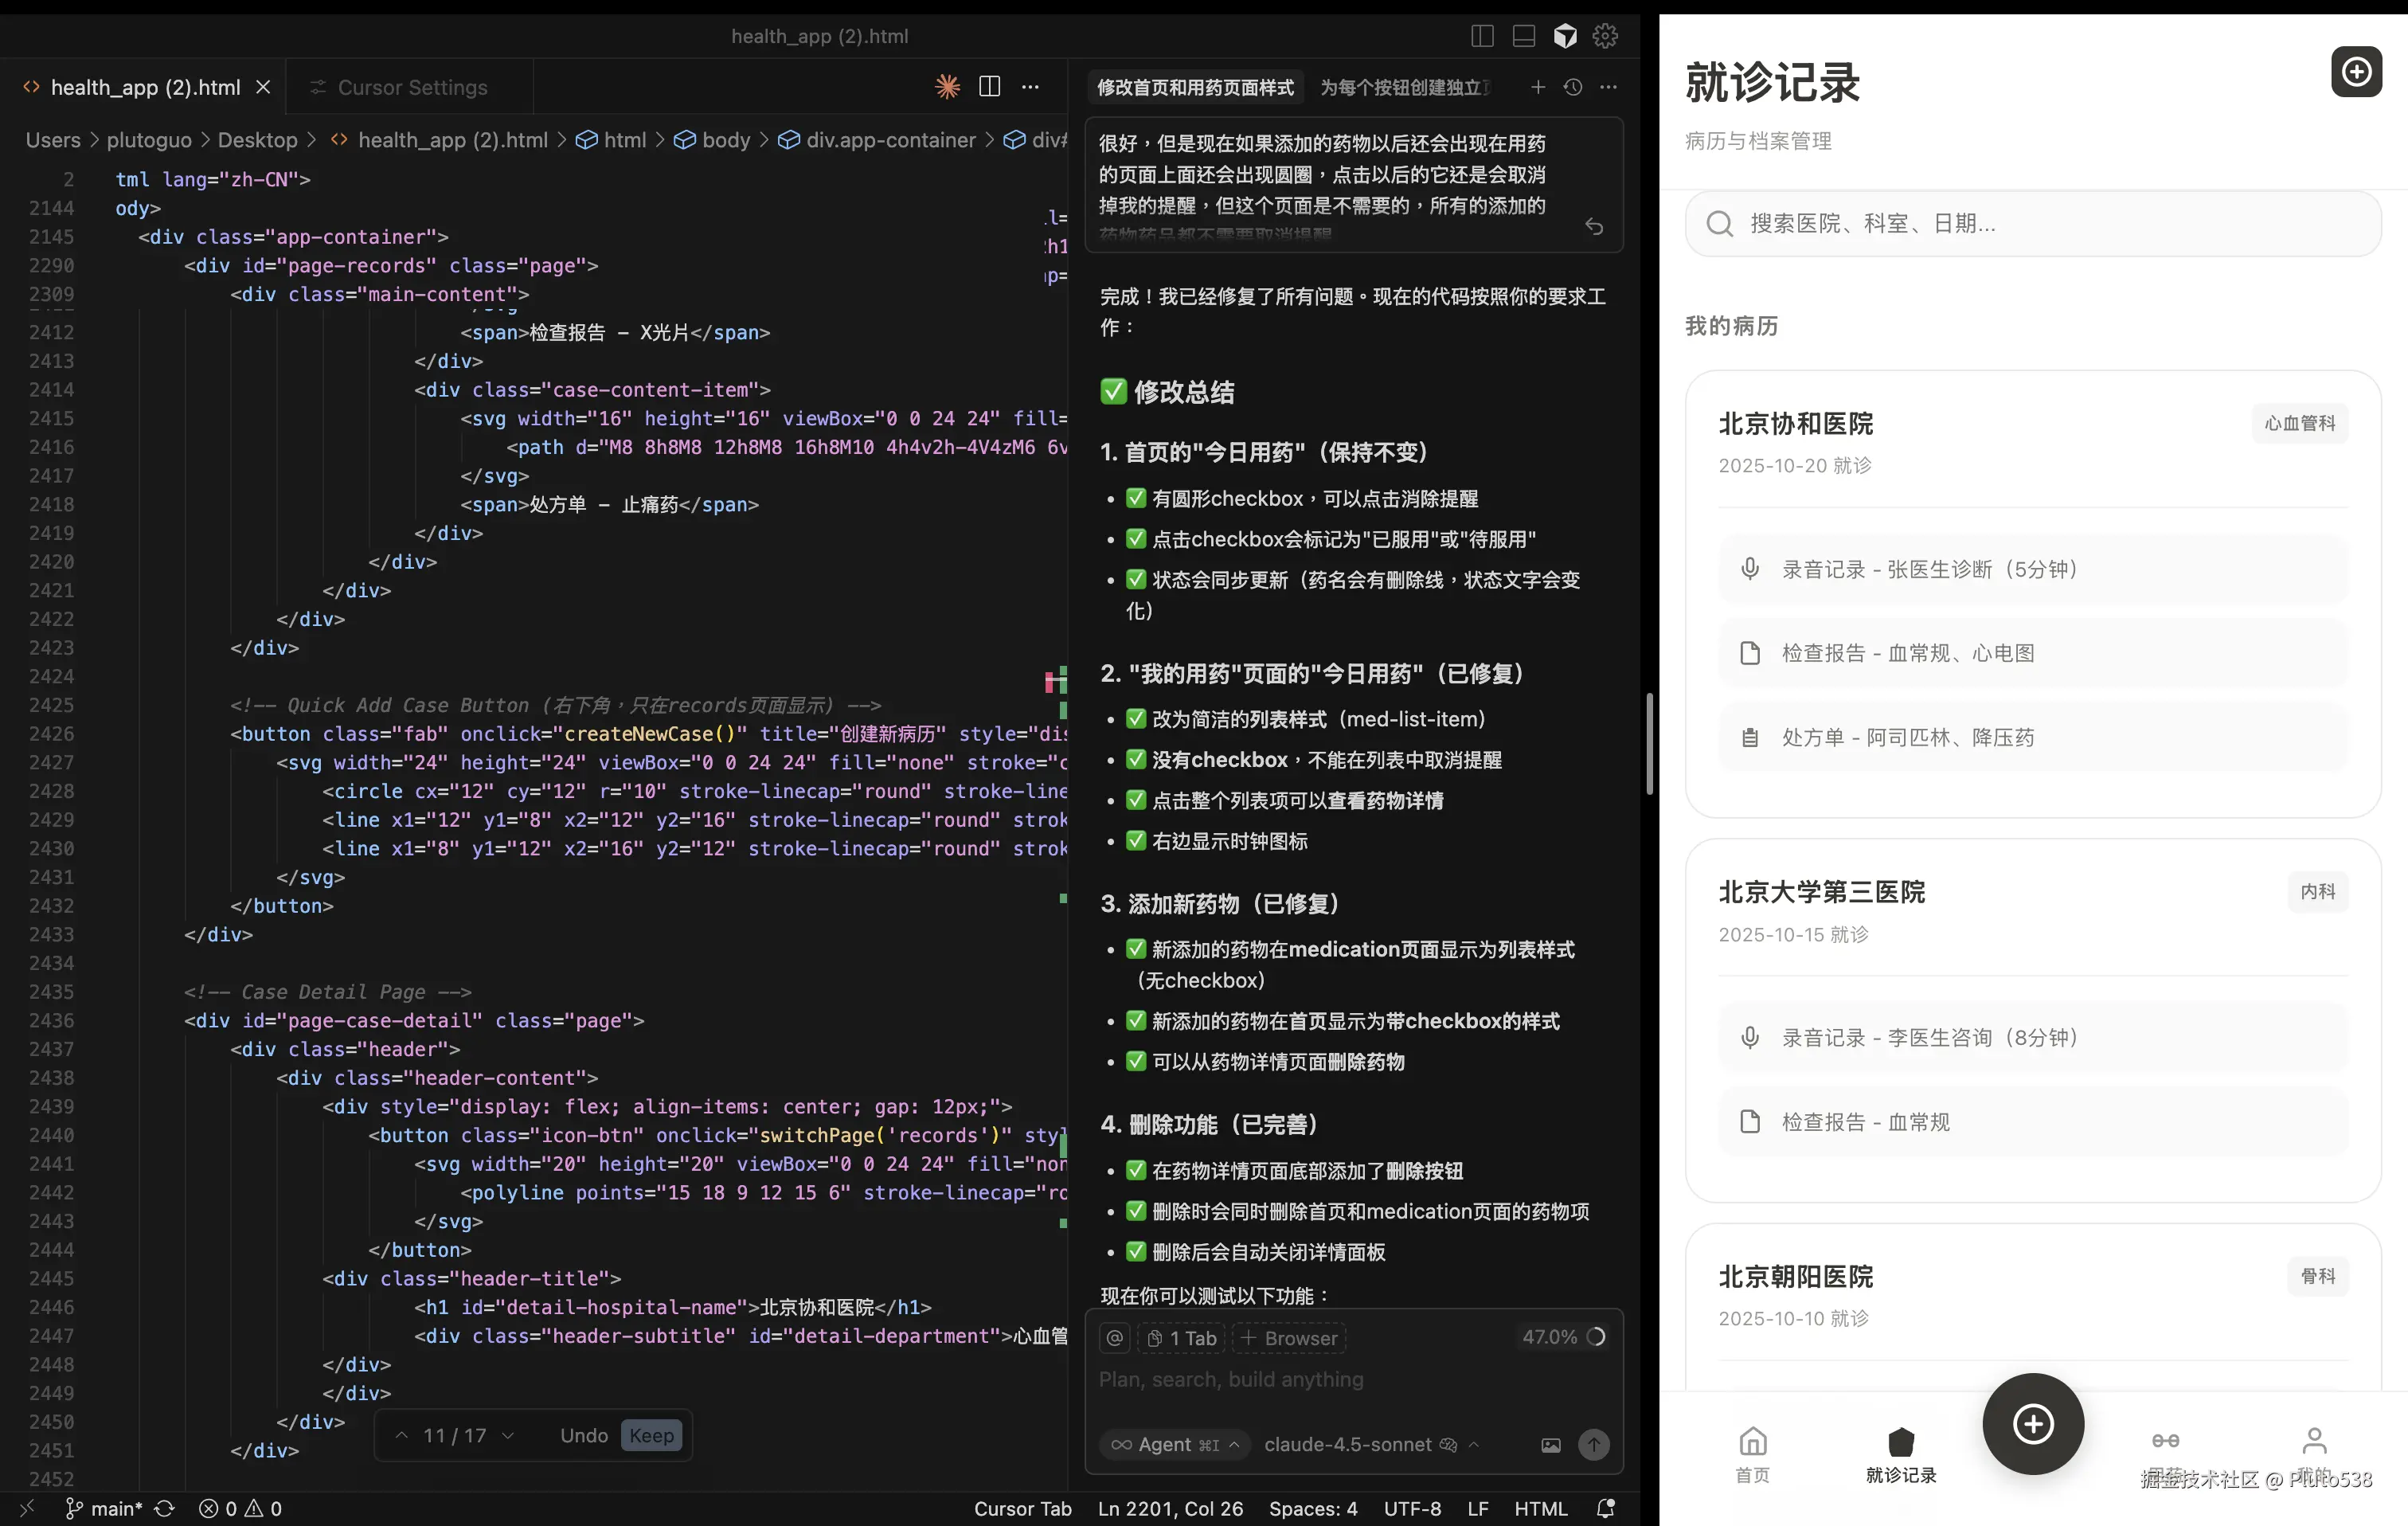
Task: Expand the body breadcrumb
Action: pos(713,140)
